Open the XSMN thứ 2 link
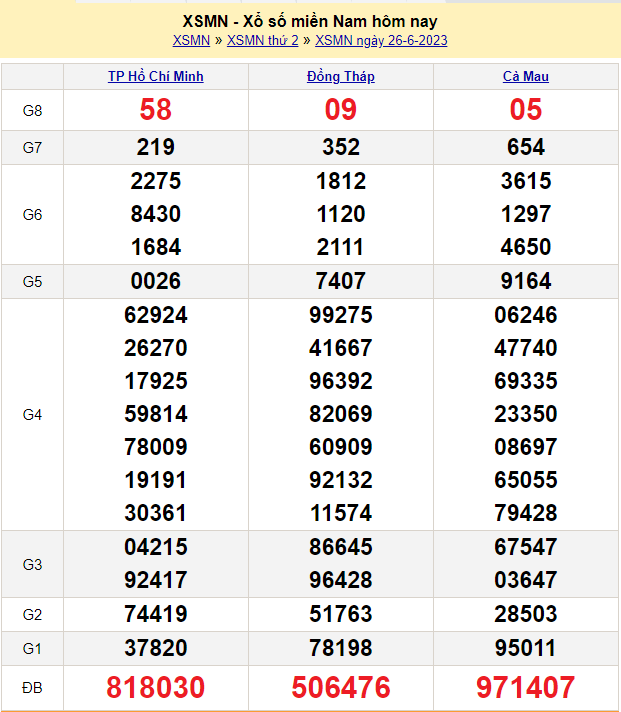Screen dimensions: 621x712 click(262, 40)
